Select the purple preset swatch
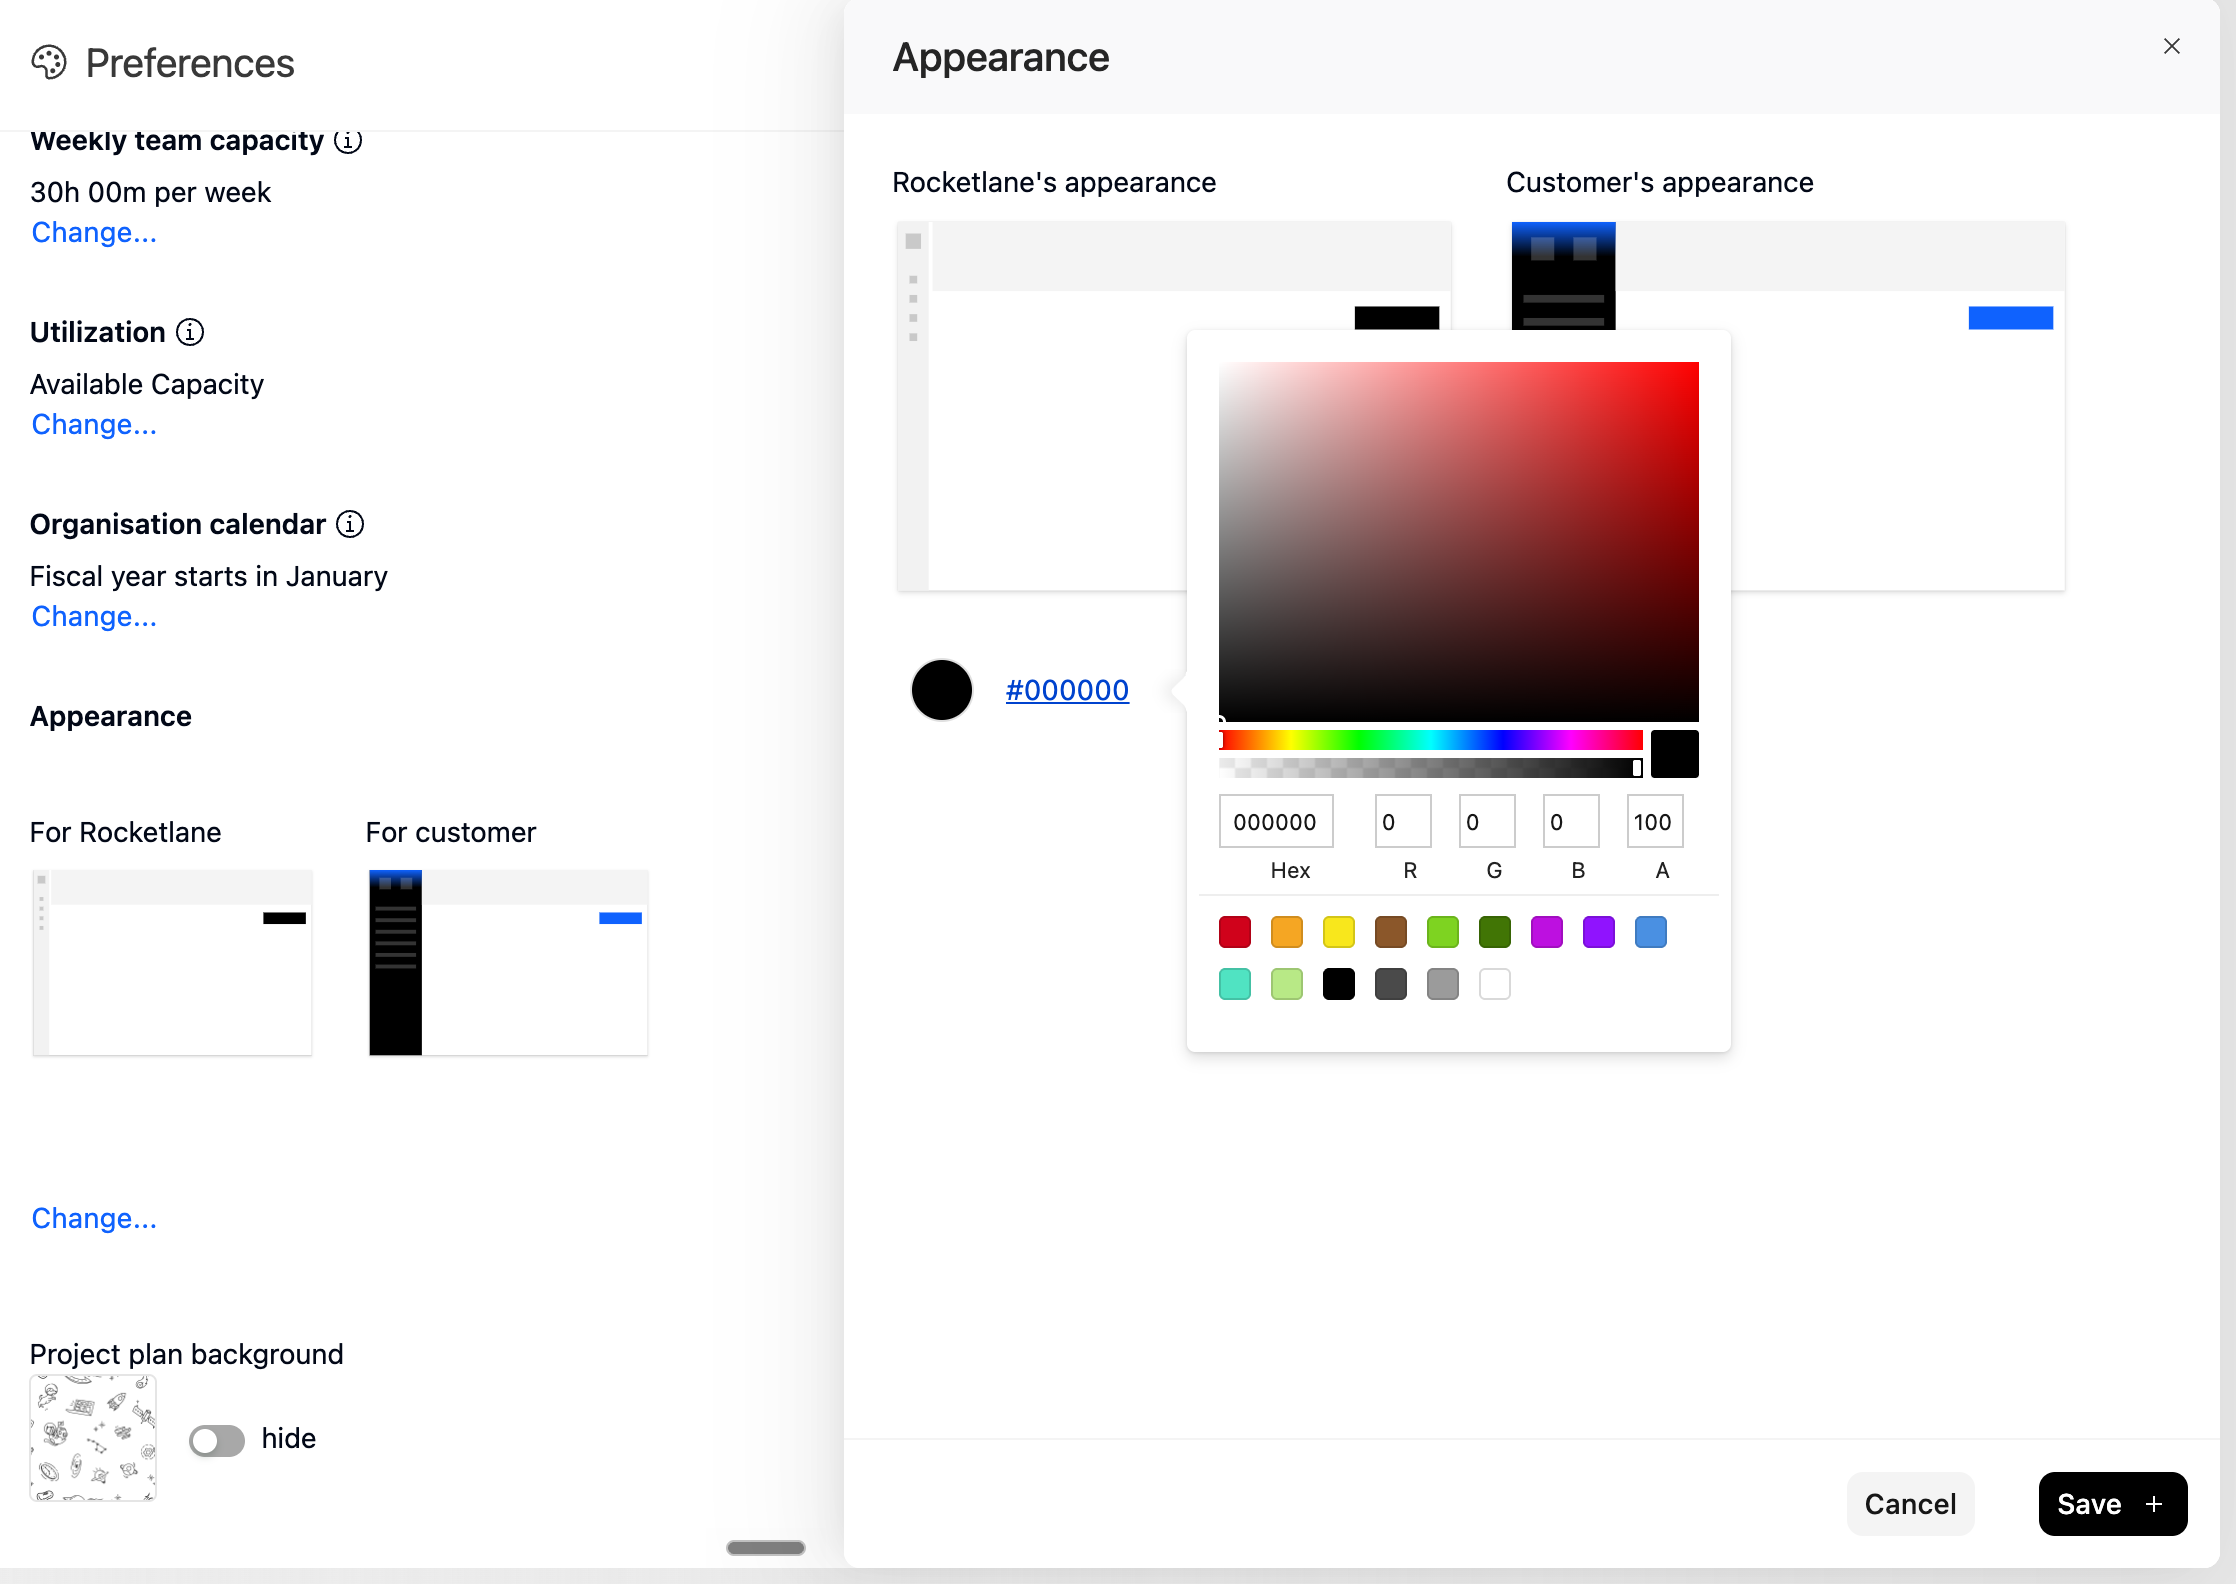Screen dimensions: 2236x1584 tap(1599, 932)
